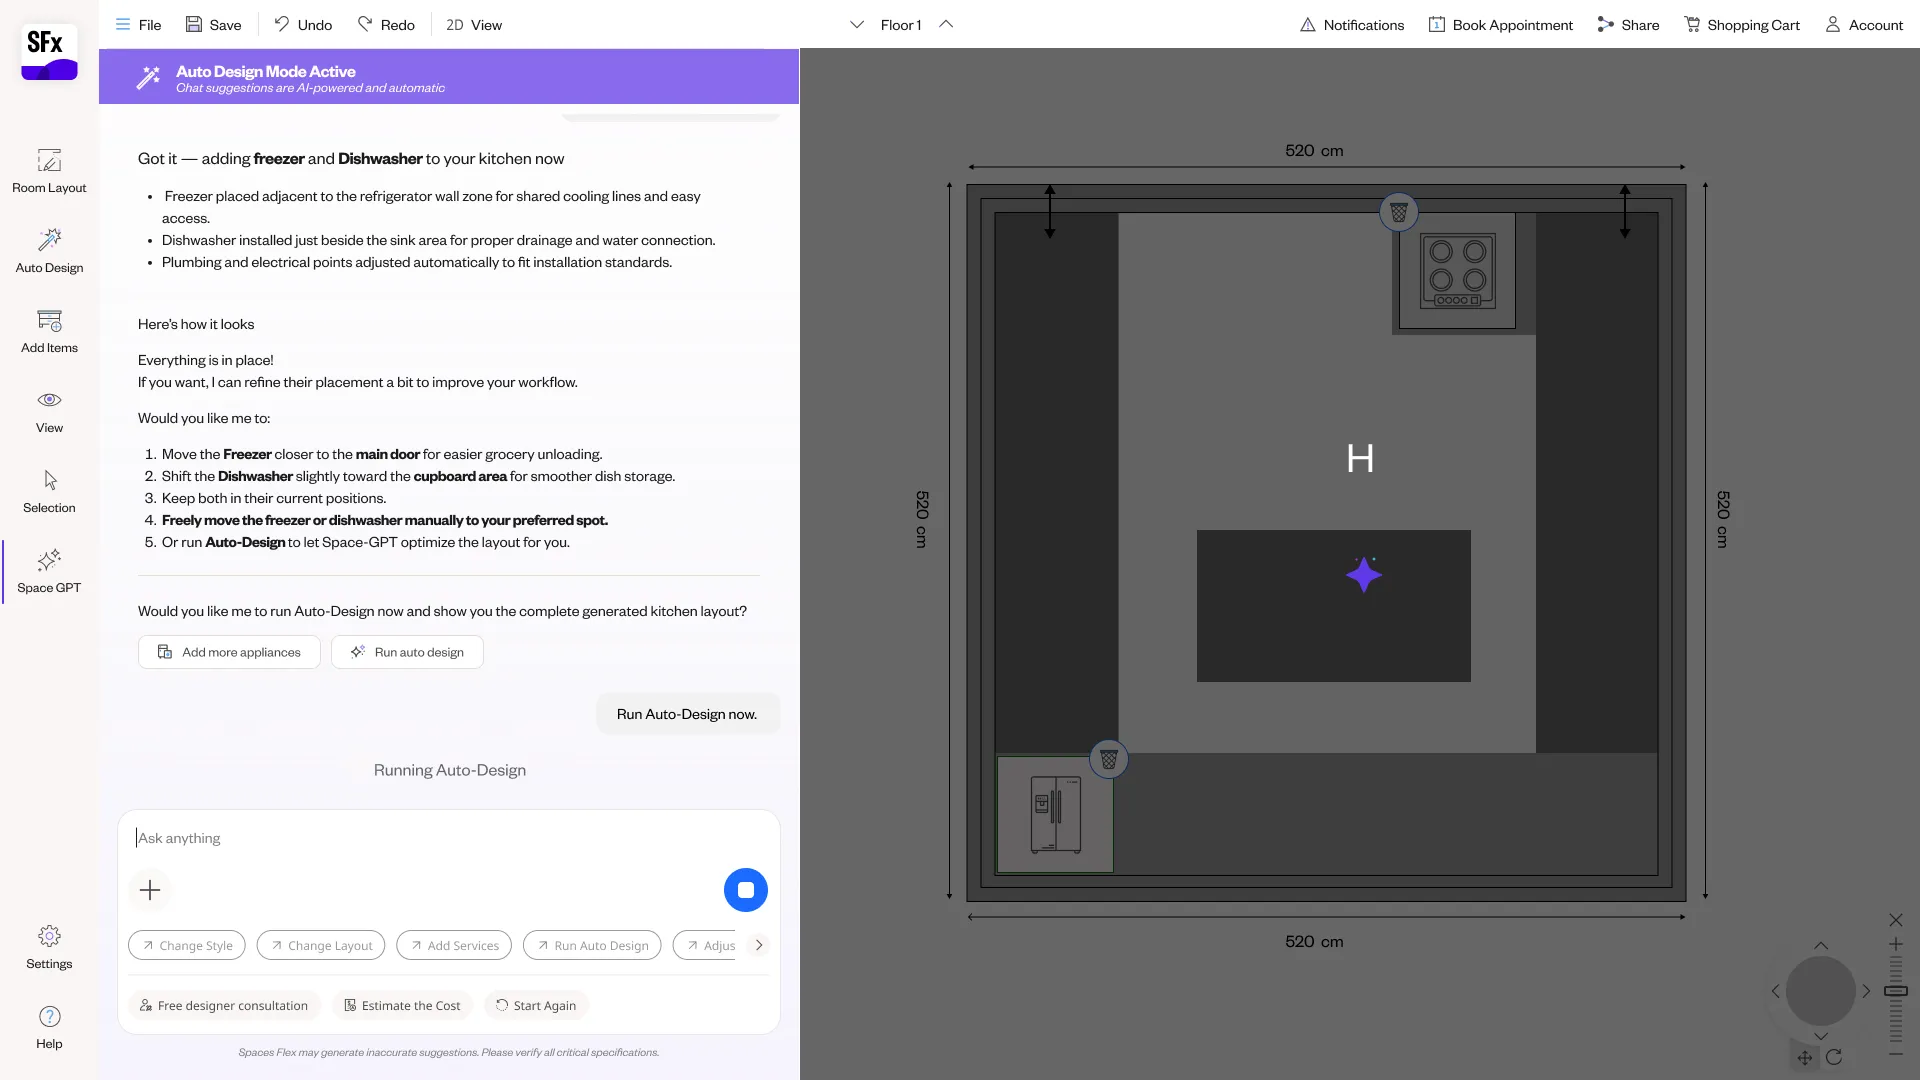Zoom in with the plus control
Image resolution: width=1920 pixels, height=1080 pixels.
1896,944
